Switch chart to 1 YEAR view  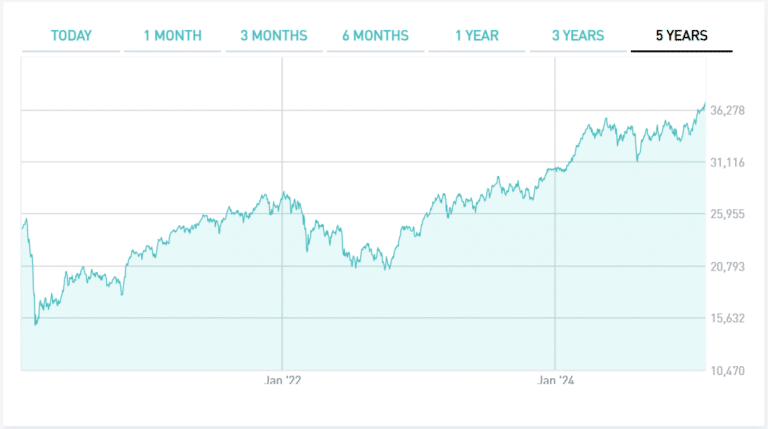(x=477, y=36)
